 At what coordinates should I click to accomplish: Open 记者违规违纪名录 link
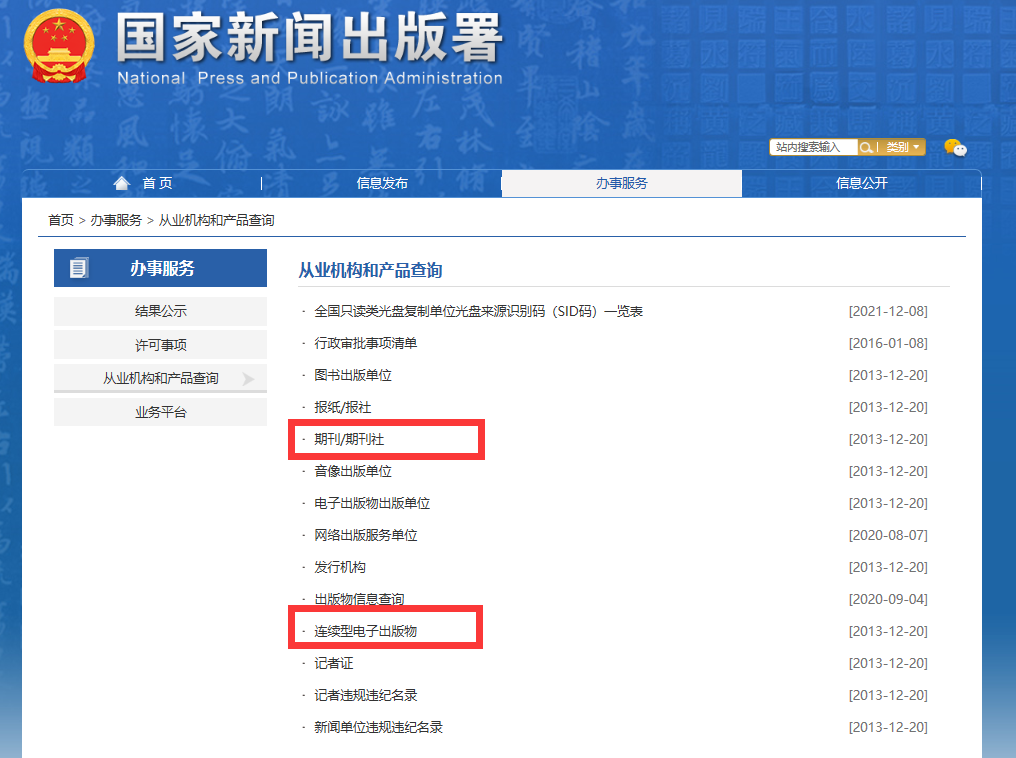365,695
